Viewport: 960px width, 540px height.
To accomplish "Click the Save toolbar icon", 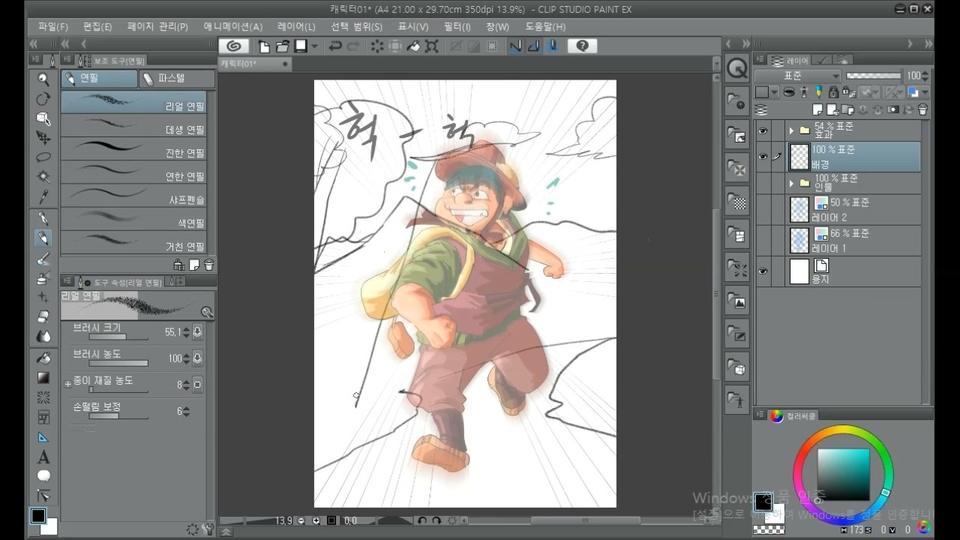I will [301, 47].
